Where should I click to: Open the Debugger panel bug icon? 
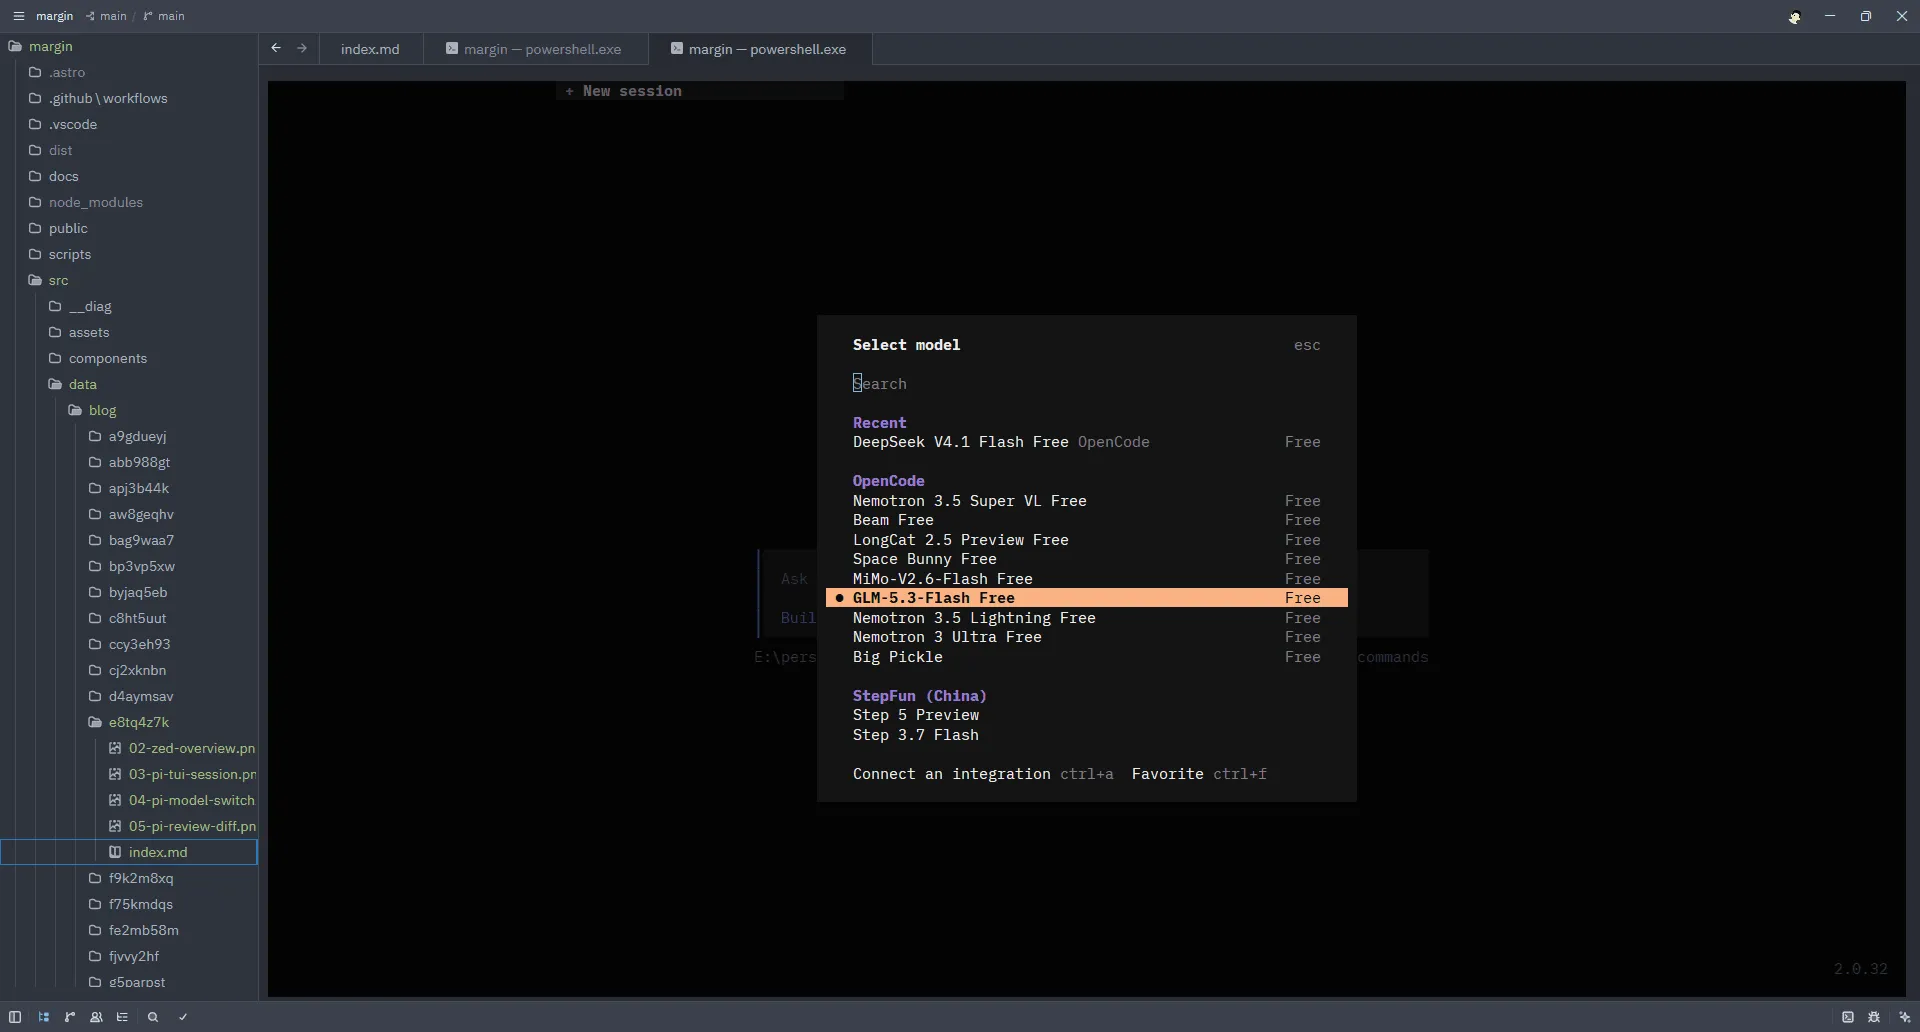(1874, 1017)
